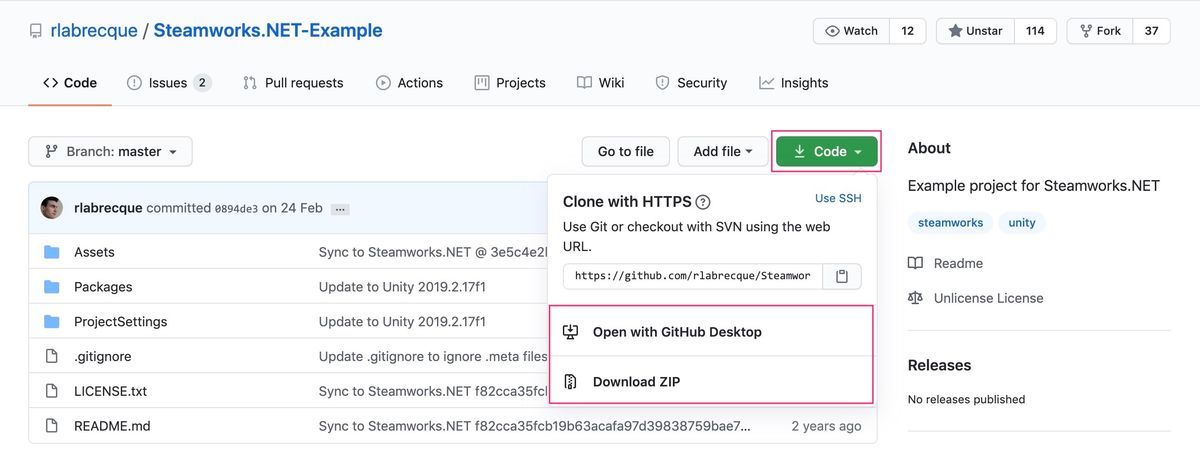
Task: Click the ProjectSettings folder icon
Action: coord(52,322)
